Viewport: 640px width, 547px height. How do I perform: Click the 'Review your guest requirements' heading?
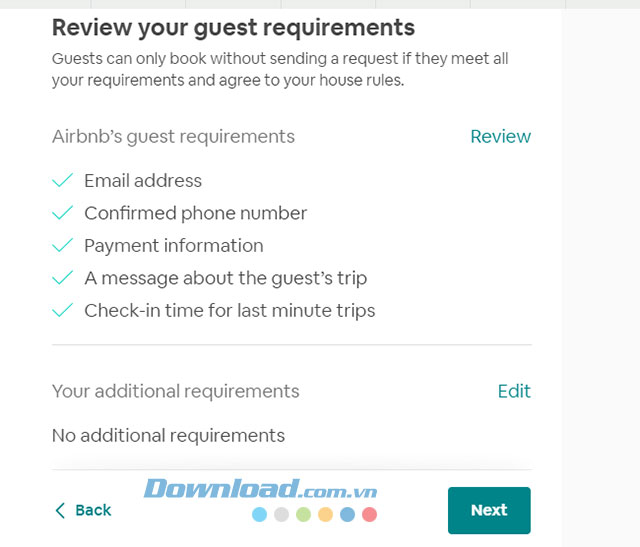click(233, 27)
